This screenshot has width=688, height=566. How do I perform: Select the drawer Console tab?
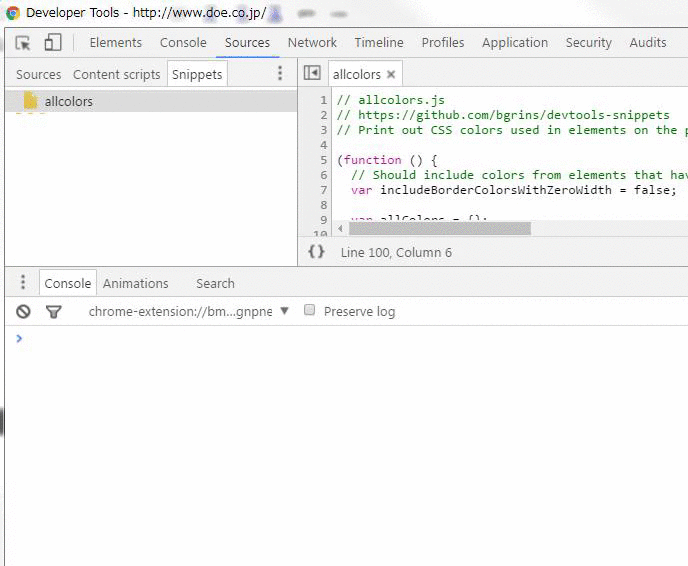tap(68, 283)
